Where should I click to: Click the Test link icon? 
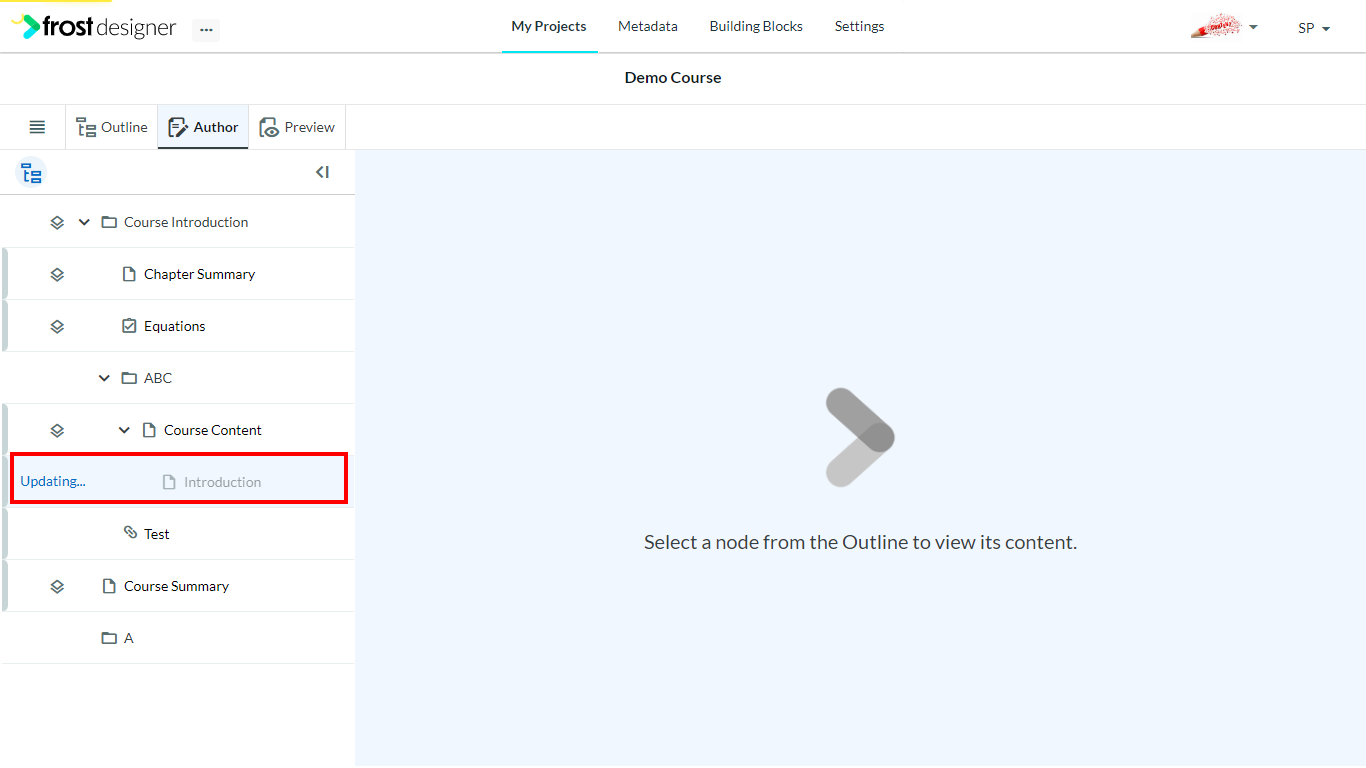coord(130,533)
